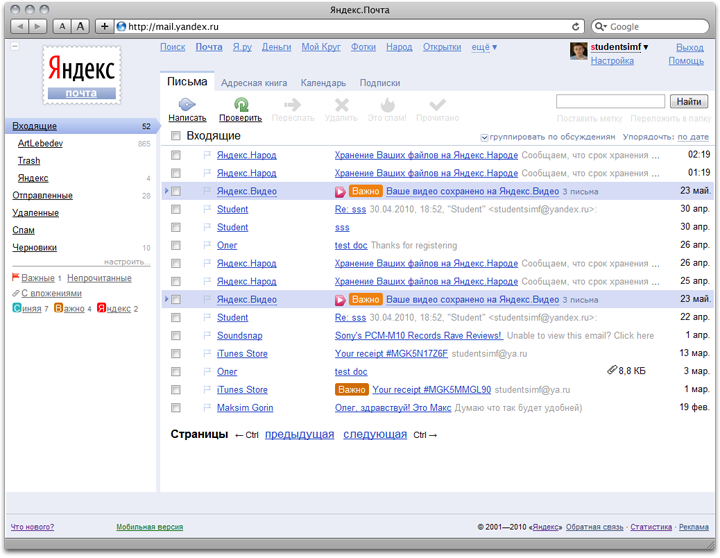This screenshot has height=558, width=720.
Task: Expand the thread arrow on first Яндекс.Видео row
Action: pos(166,191)
